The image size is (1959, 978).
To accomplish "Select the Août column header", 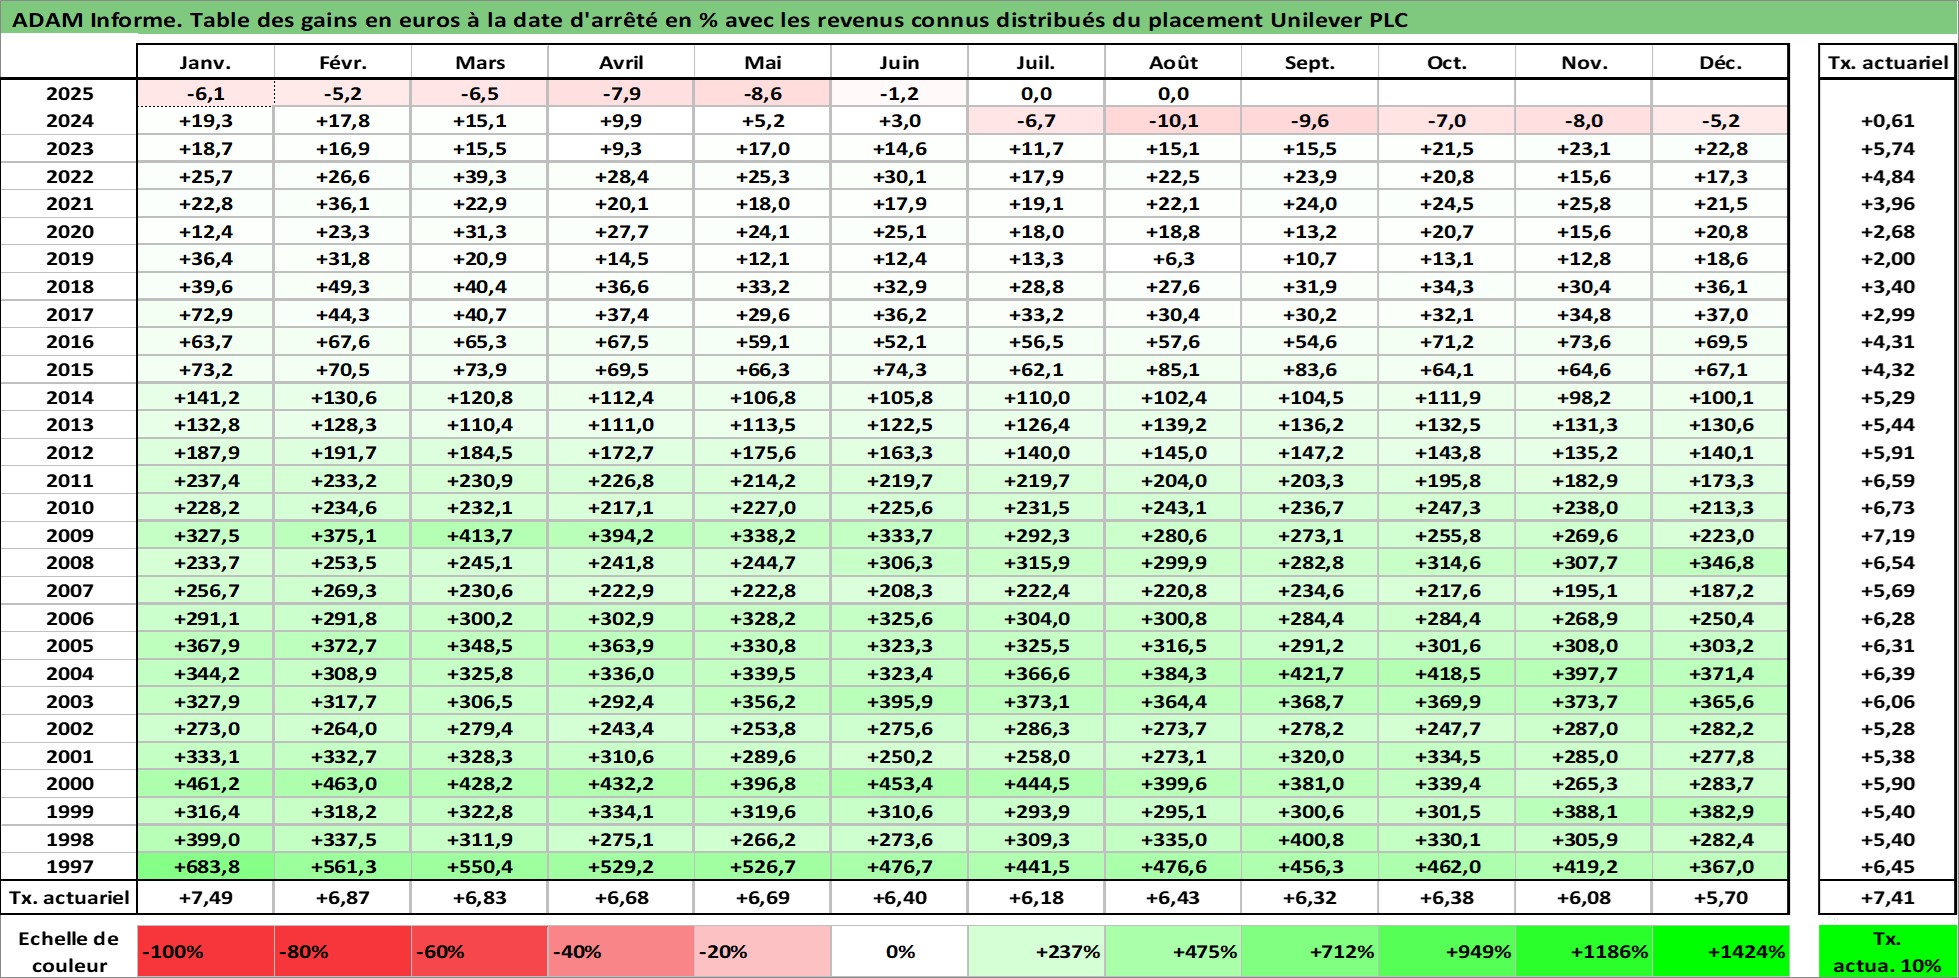I will 1173,62.
